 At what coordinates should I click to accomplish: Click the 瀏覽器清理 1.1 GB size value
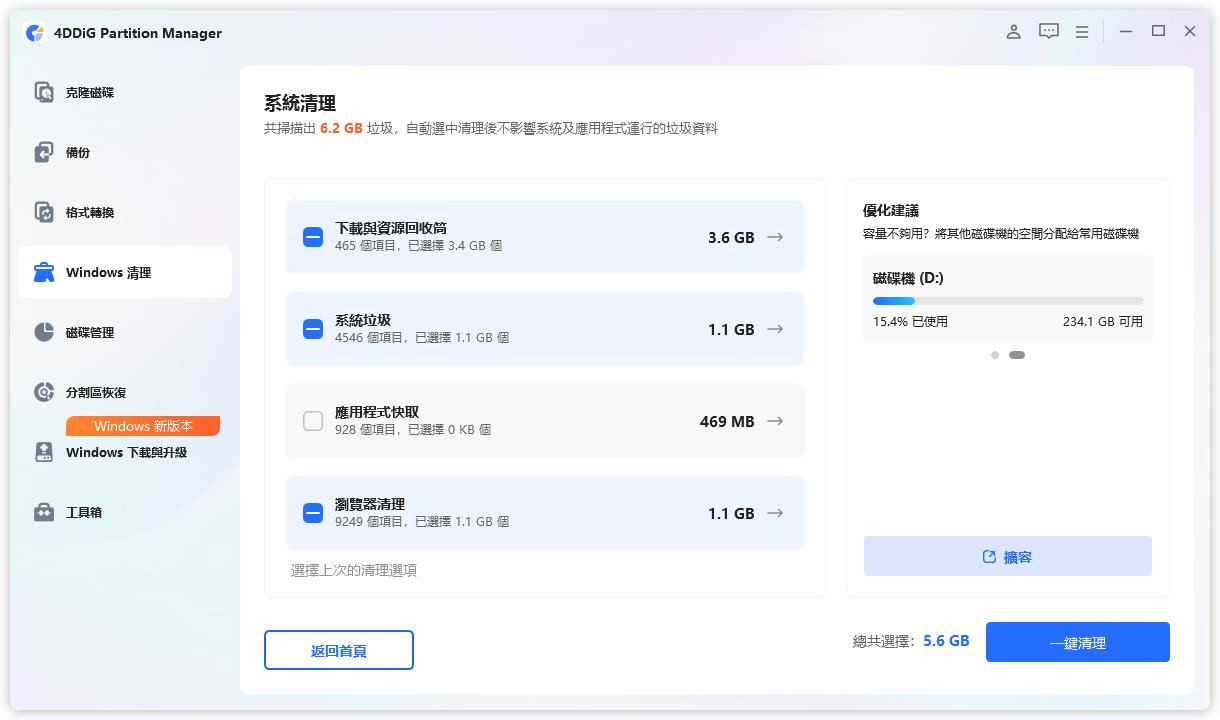pyautogui.click(x=731, y=514)
